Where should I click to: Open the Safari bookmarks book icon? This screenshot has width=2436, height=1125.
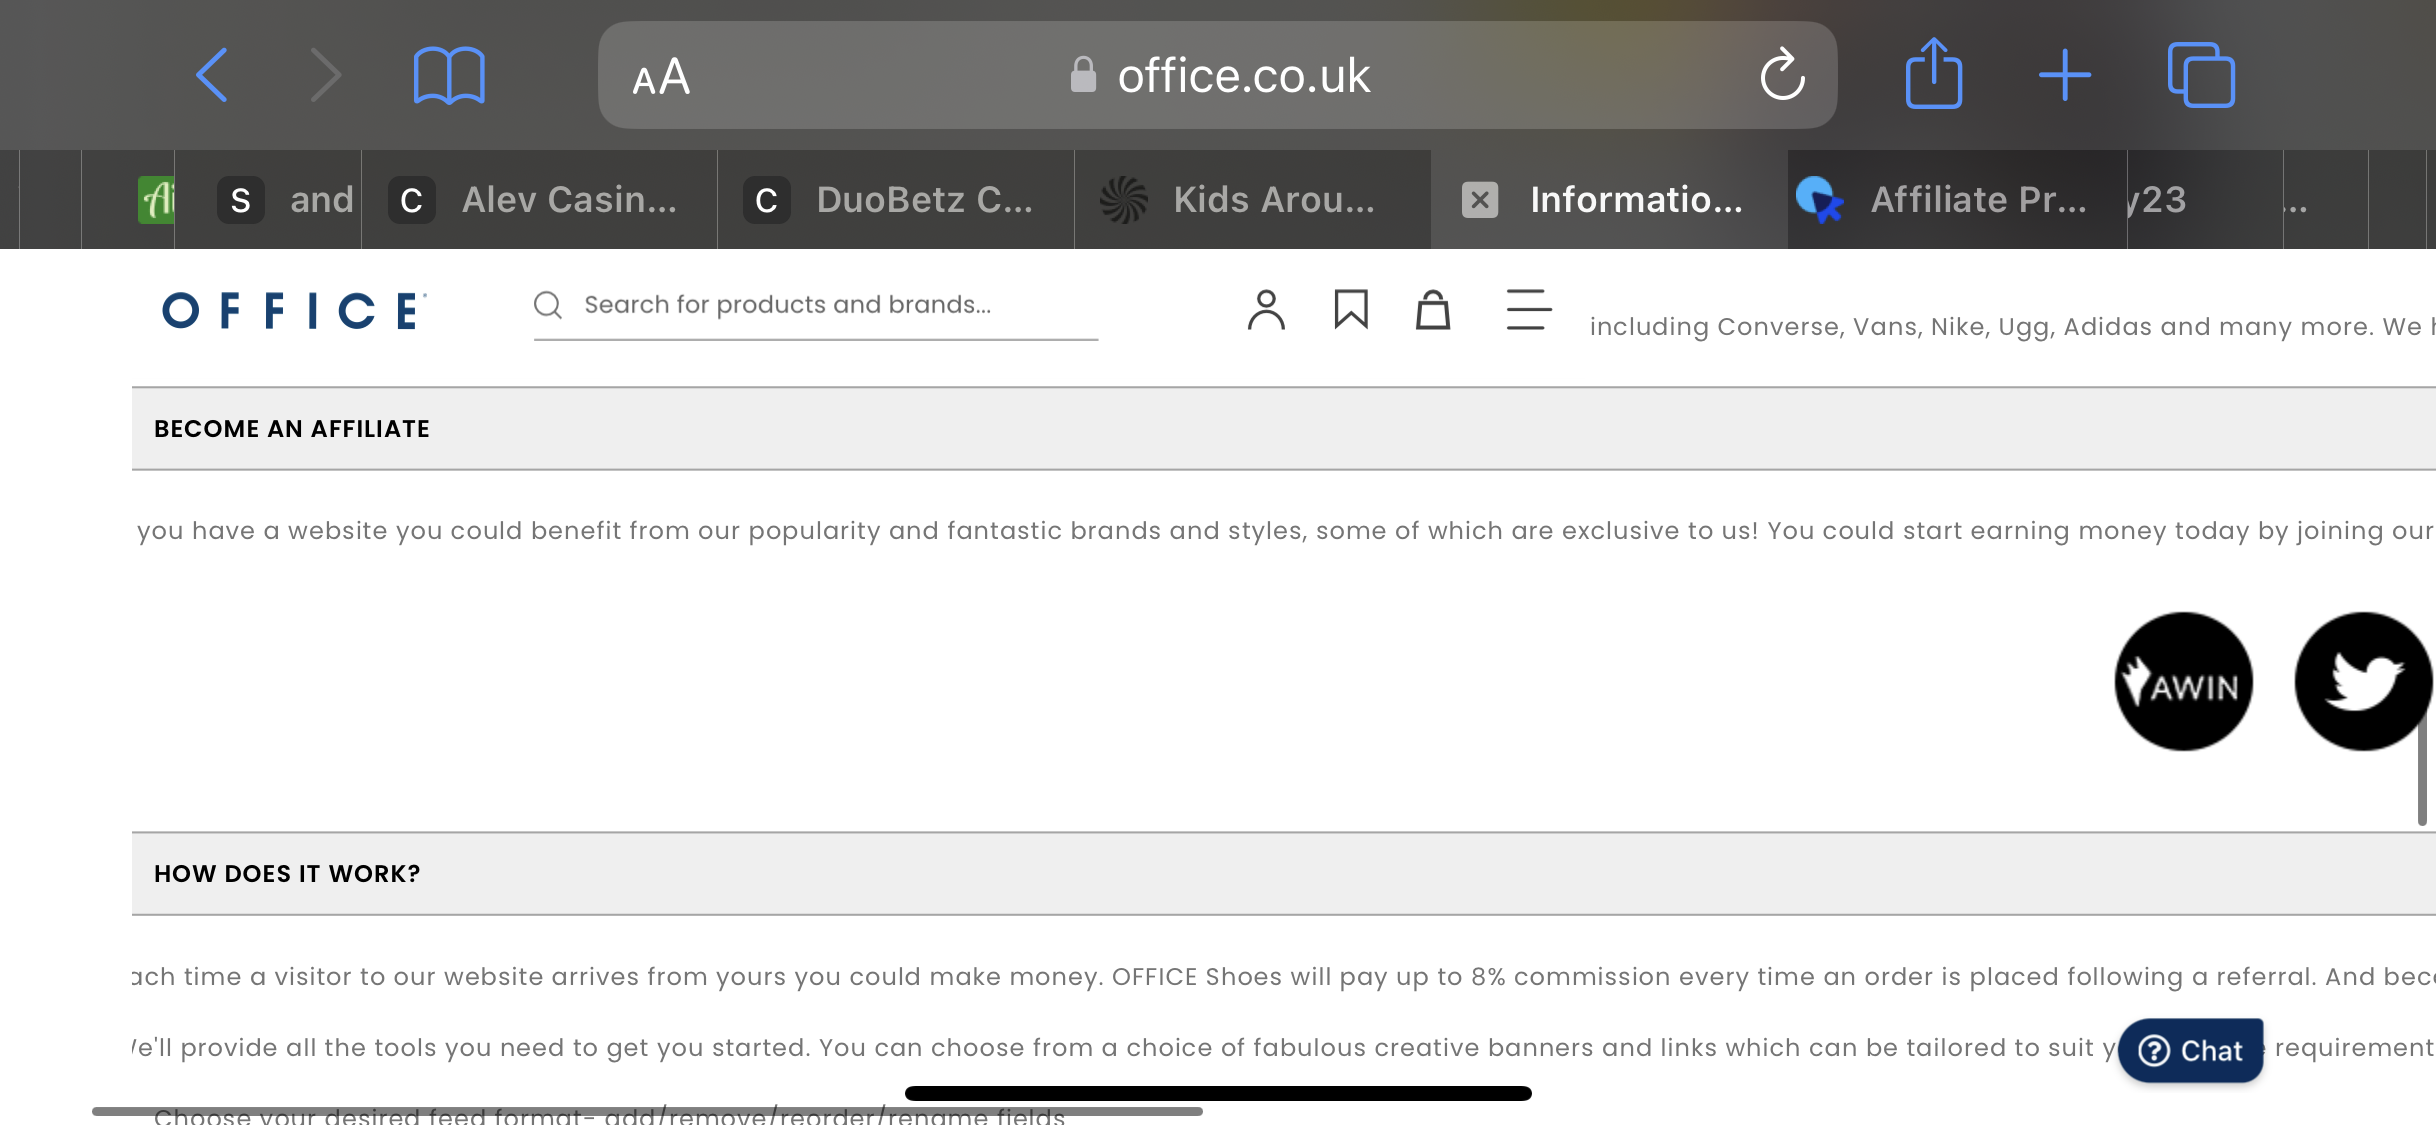(449, 75)
